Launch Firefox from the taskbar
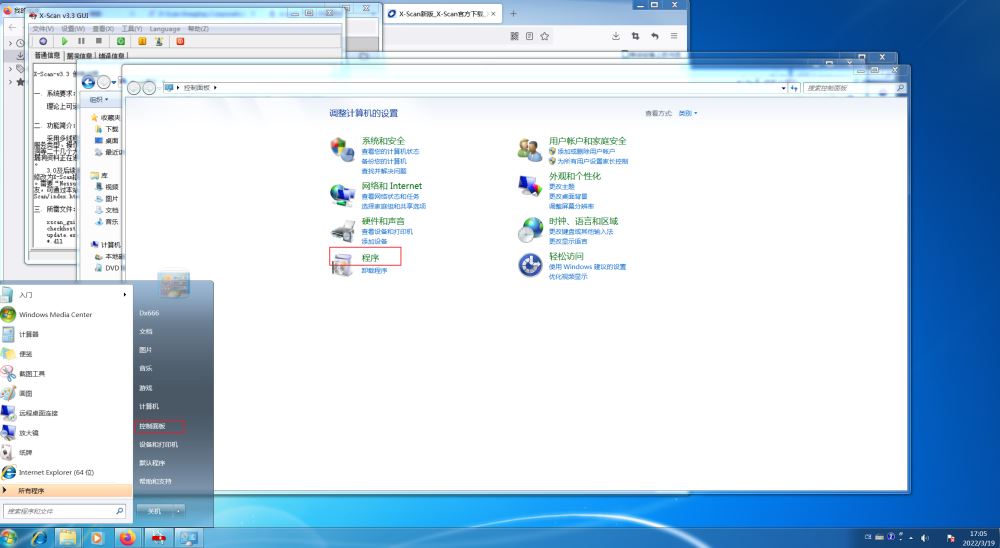 tap(127, 538)
